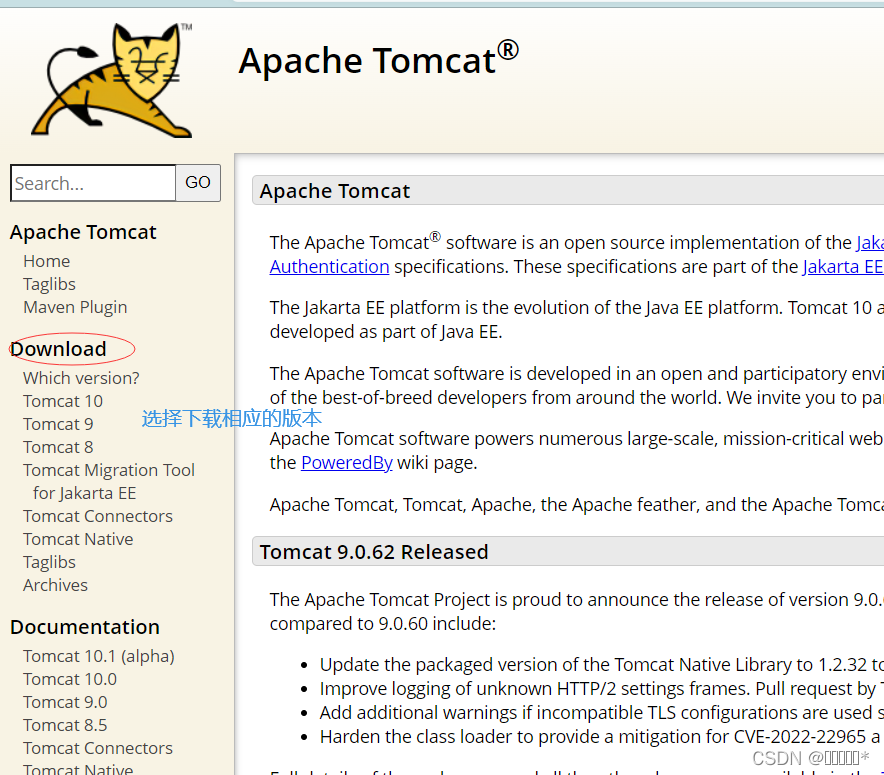Open the Home sidebar link
Image resolution: width=884 pixels, height=775 pixels.
point(47,261)
